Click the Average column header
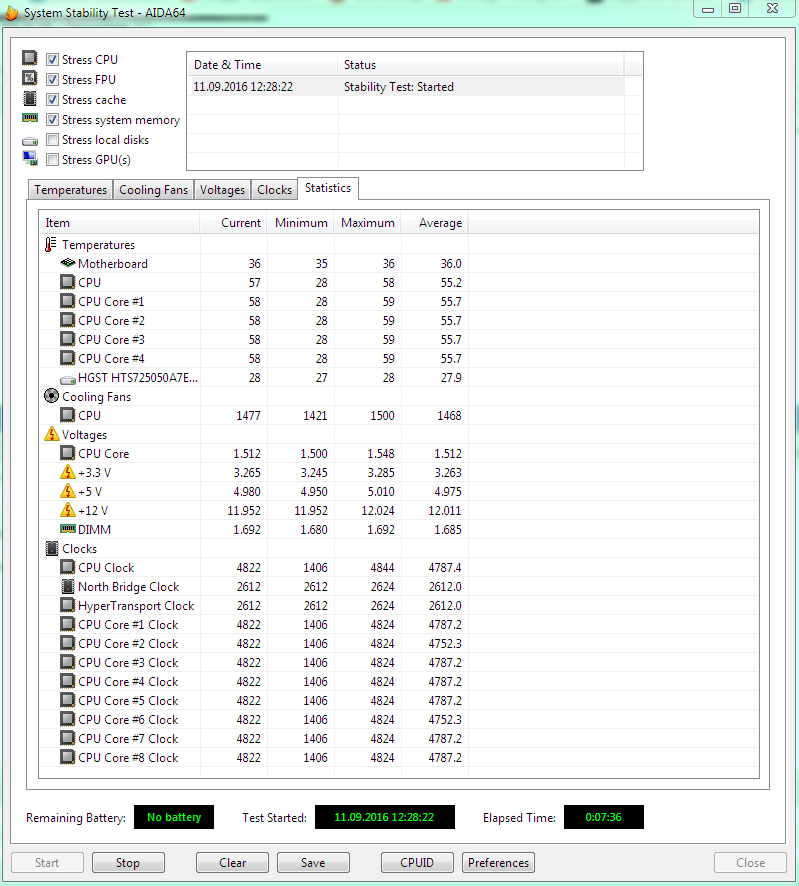Image resolution: width=799 pixels, height=886 pixels. pyautogui.click(x=435, y=223)
